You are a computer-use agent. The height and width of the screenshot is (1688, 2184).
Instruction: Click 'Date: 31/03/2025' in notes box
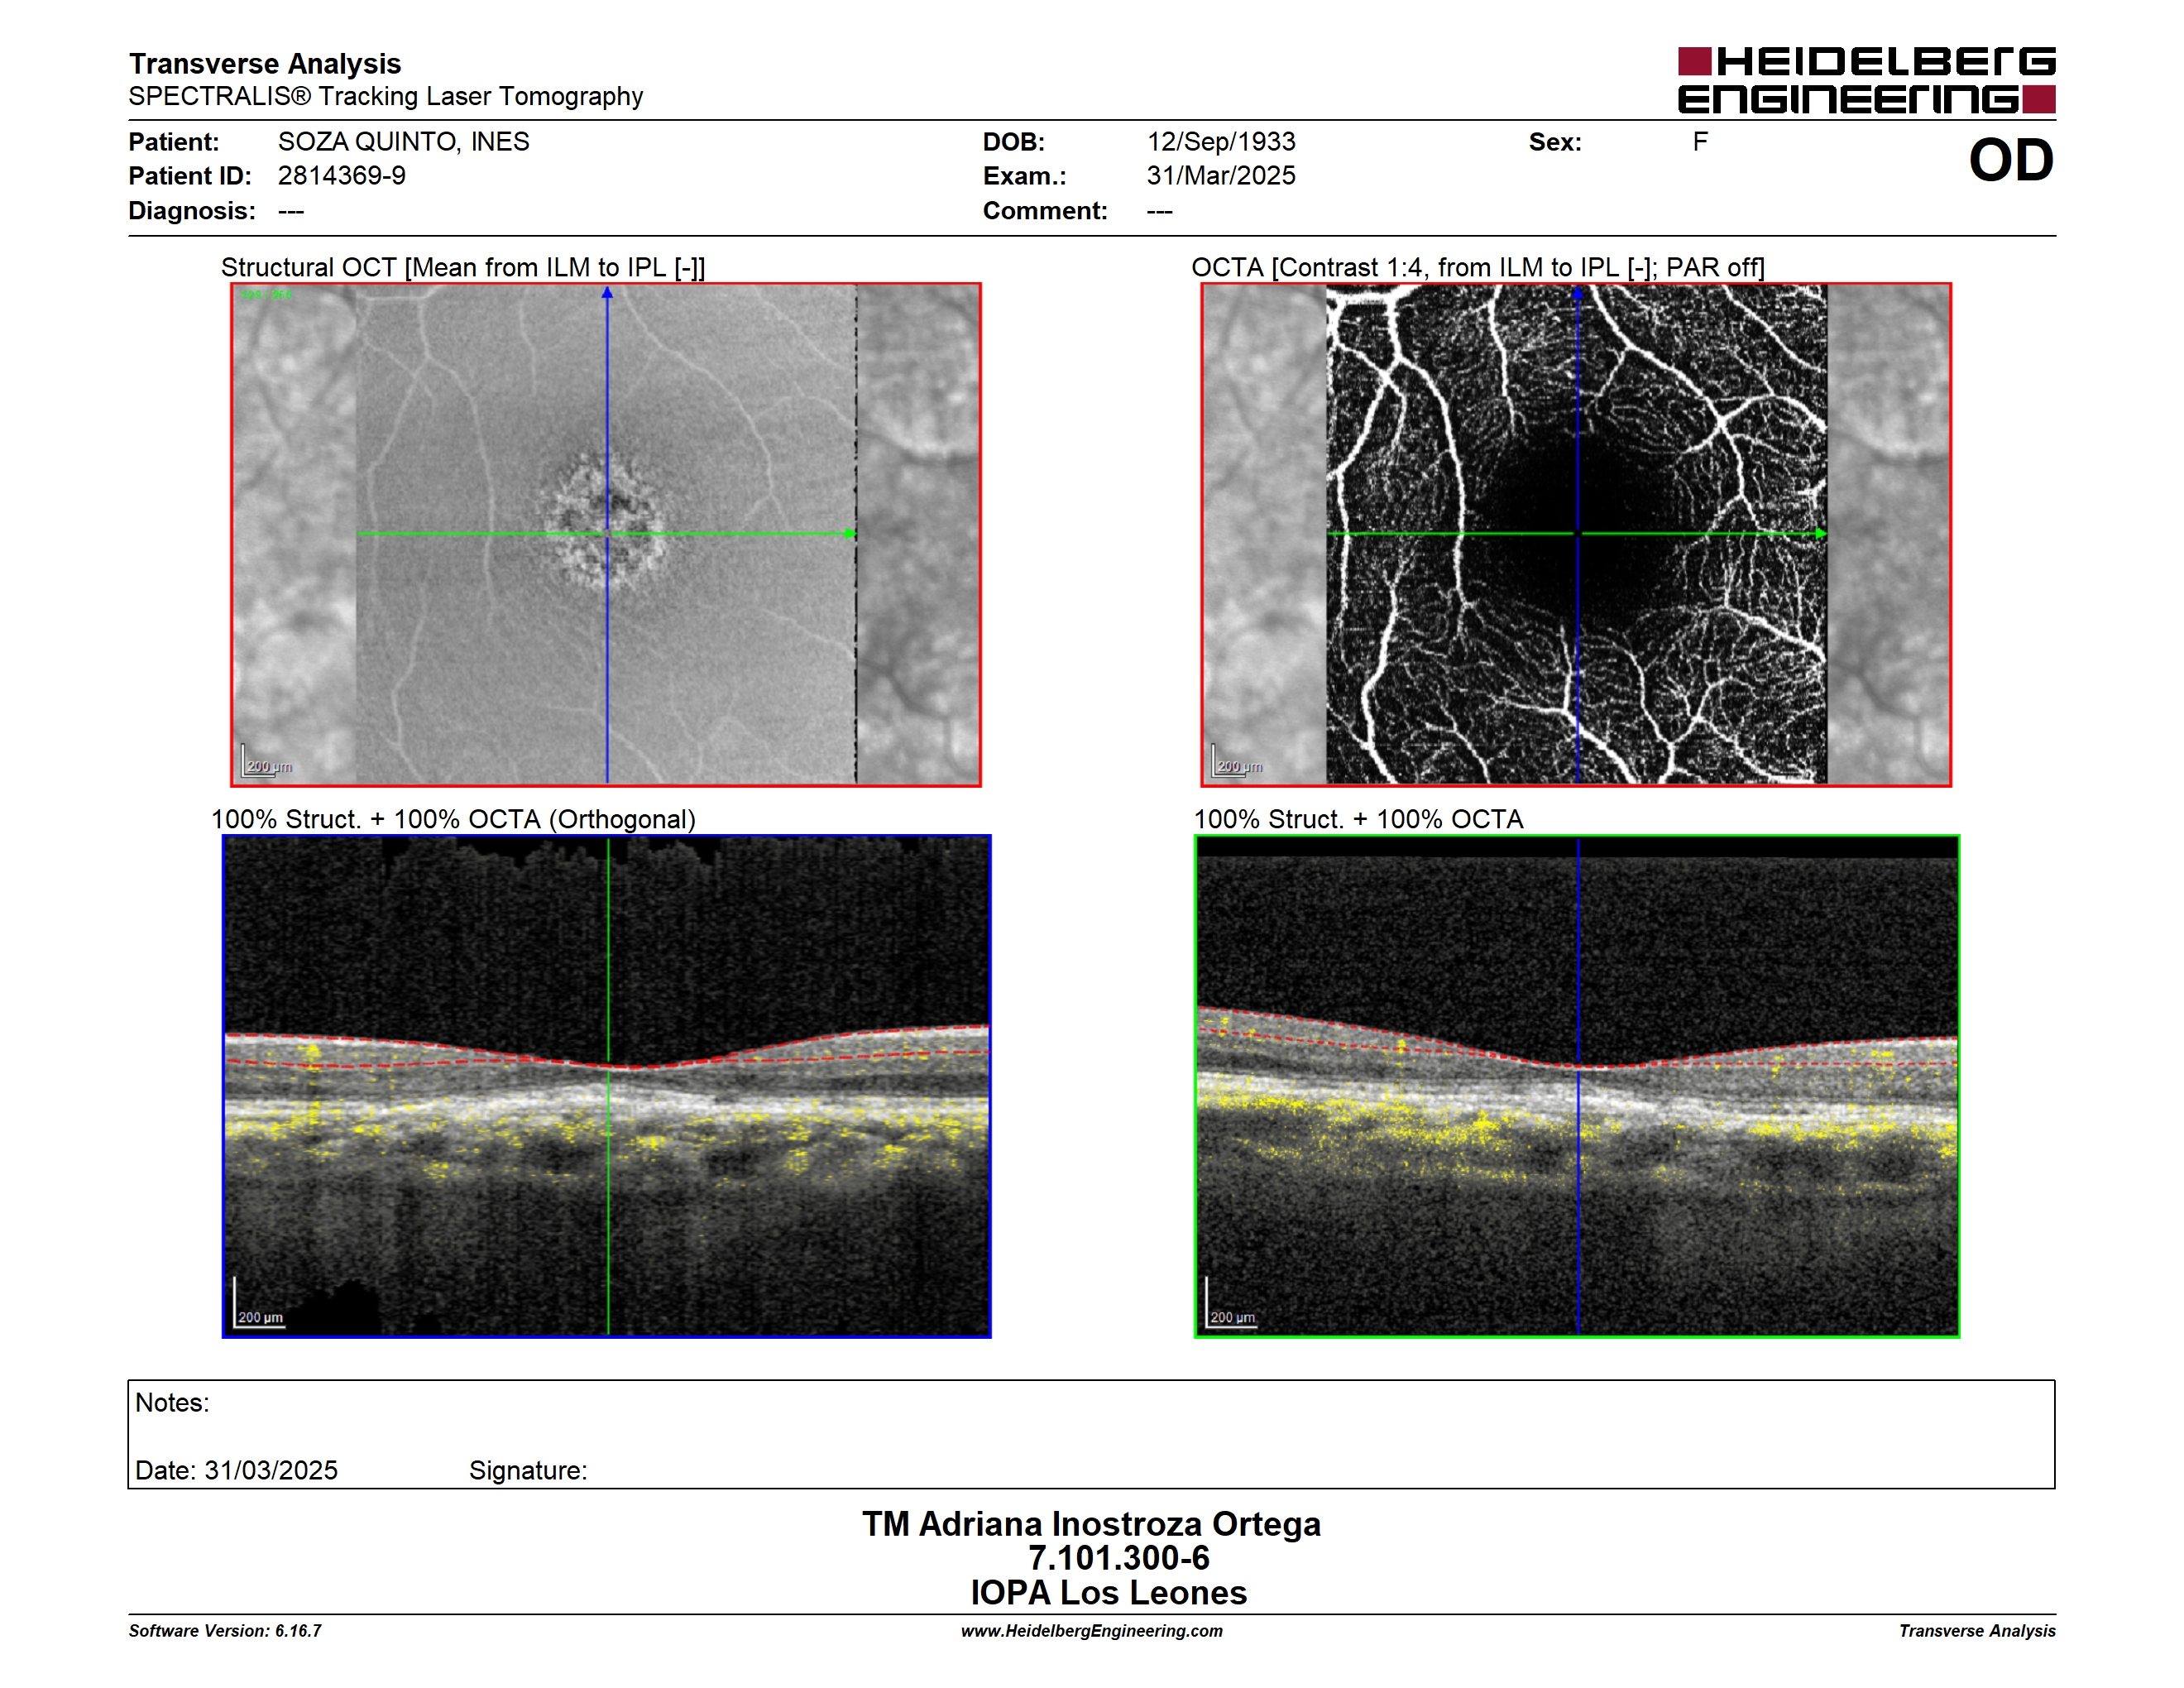(236, 1470)
